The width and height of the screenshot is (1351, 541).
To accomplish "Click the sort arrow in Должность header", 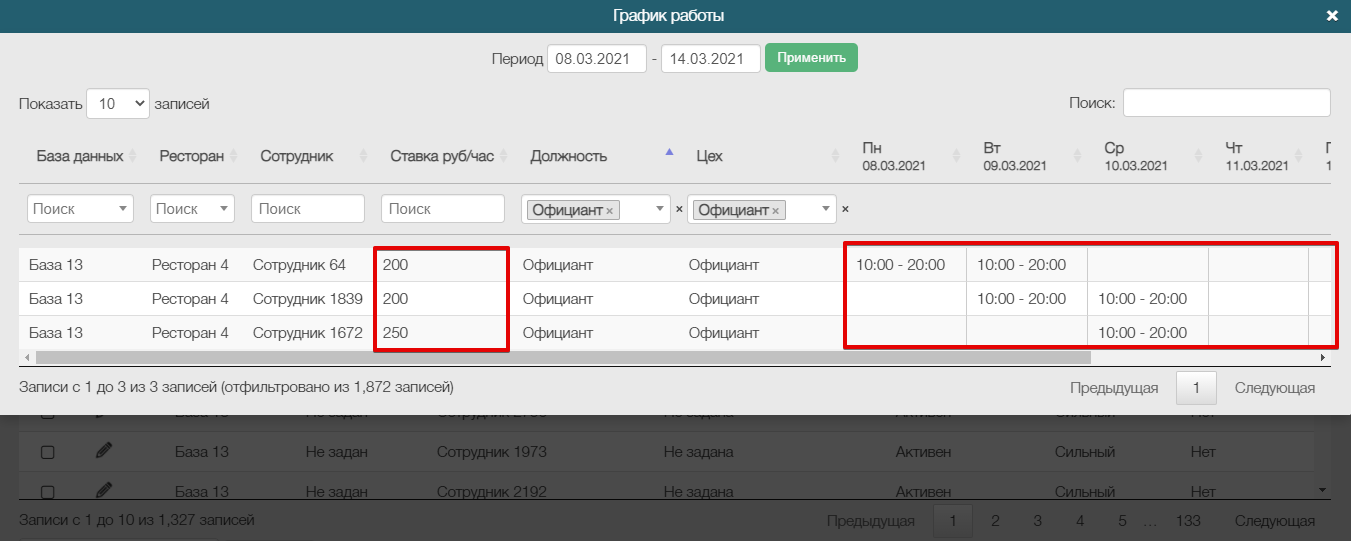I will (669, 153).
